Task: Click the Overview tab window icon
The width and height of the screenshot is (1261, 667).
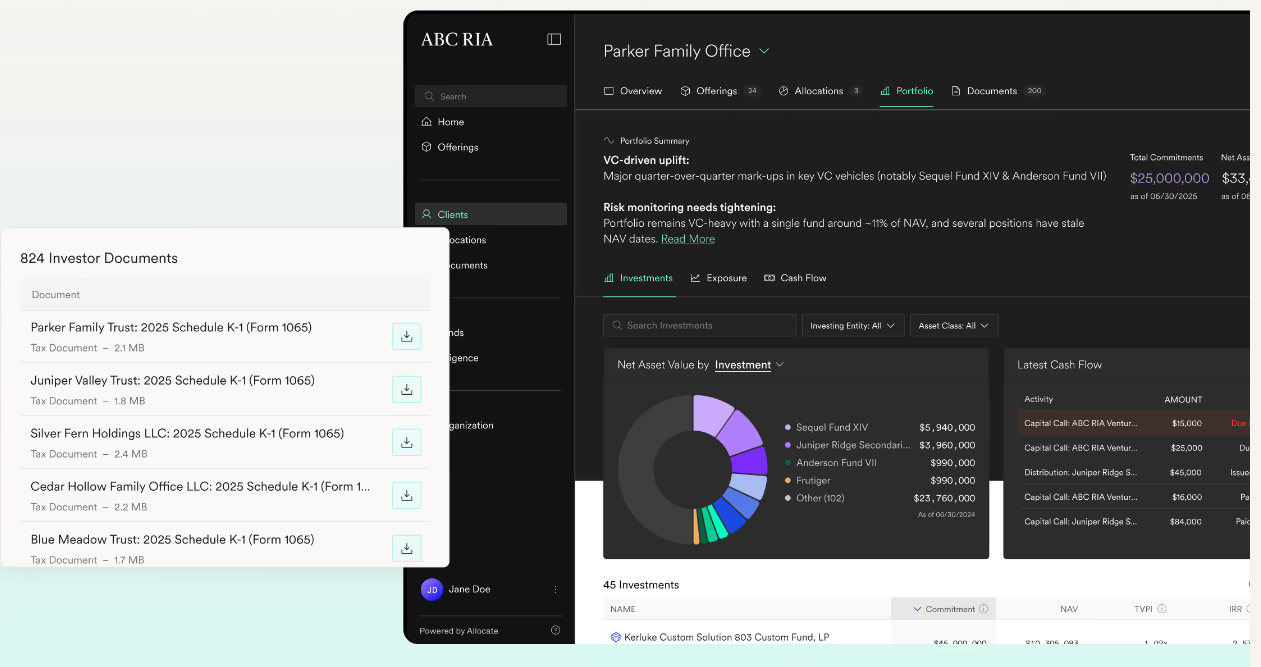Action: (609, 91)
